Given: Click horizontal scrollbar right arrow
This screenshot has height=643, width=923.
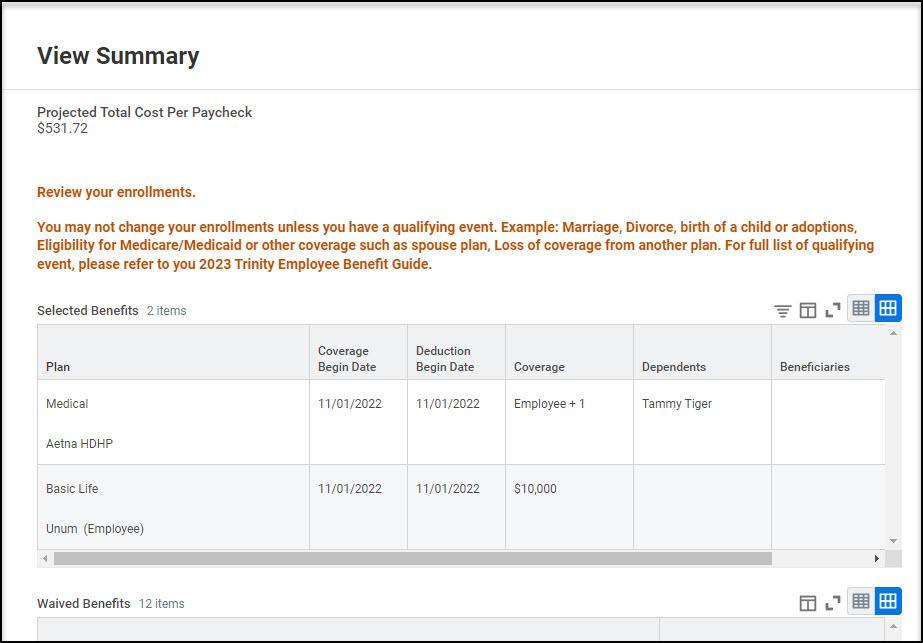Looking at the screenshot, I should click(876, 558).
